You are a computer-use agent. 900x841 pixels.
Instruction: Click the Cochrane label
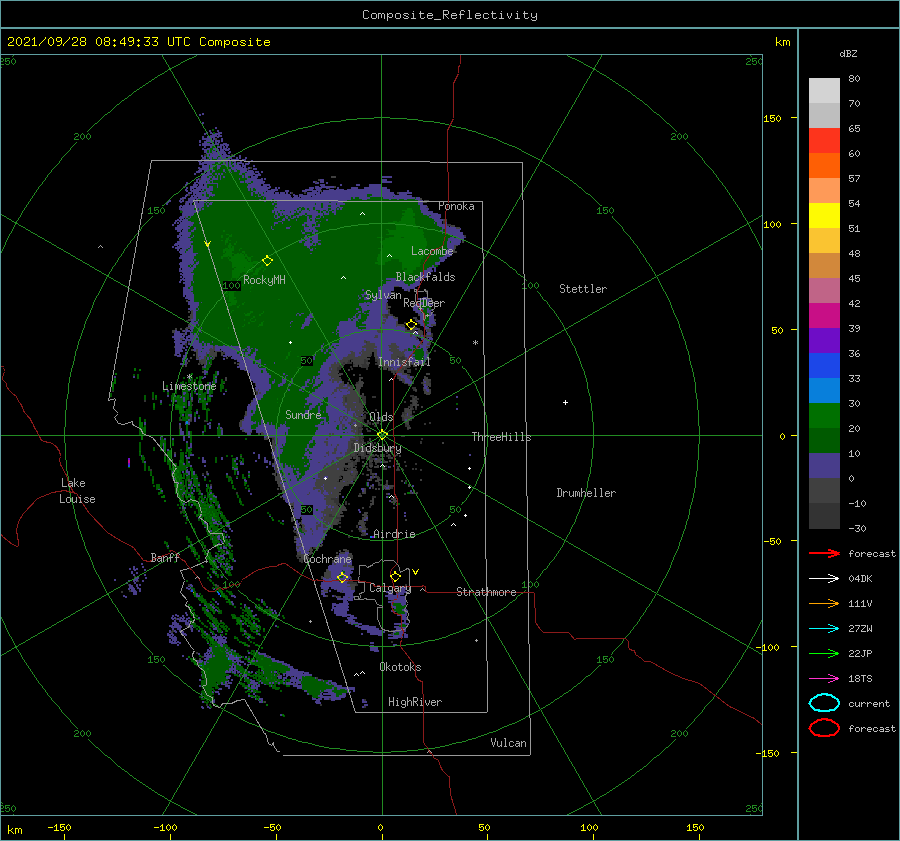pyautogui.click(x=327, y=559)
